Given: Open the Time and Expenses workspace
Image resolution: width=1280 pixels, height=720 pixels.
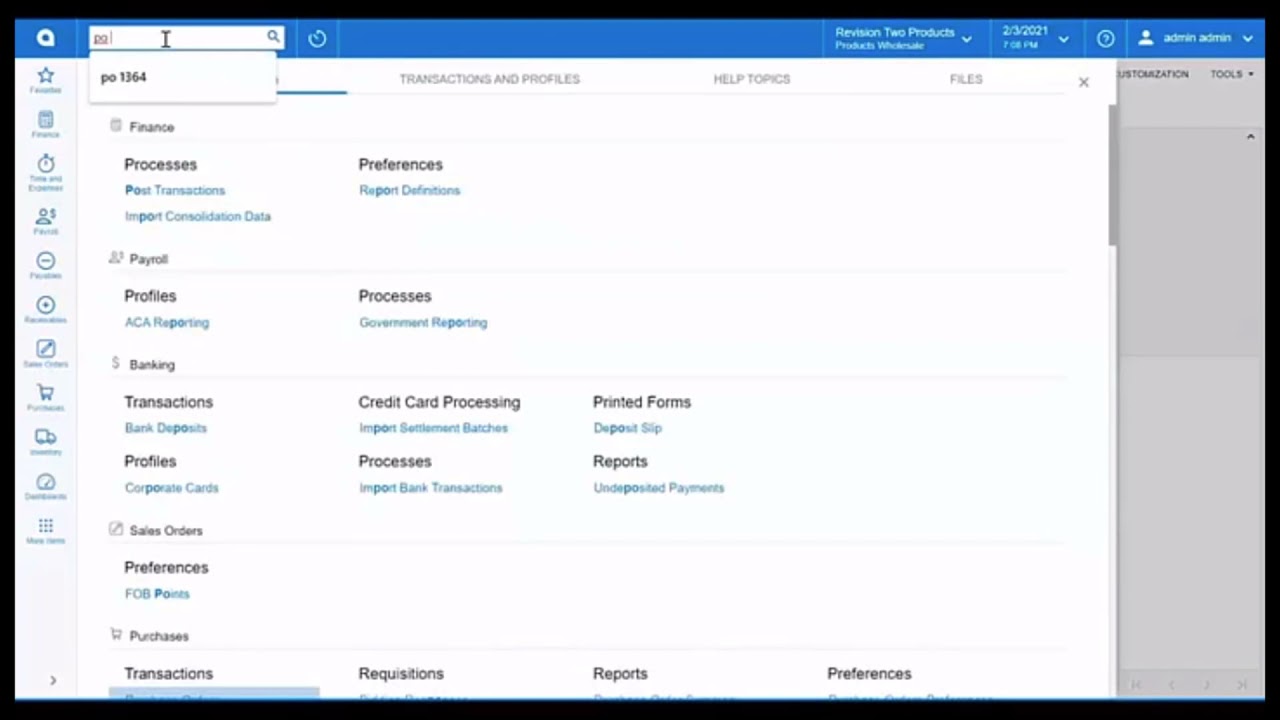Looking at the screenshot, I should click(45, 172).
